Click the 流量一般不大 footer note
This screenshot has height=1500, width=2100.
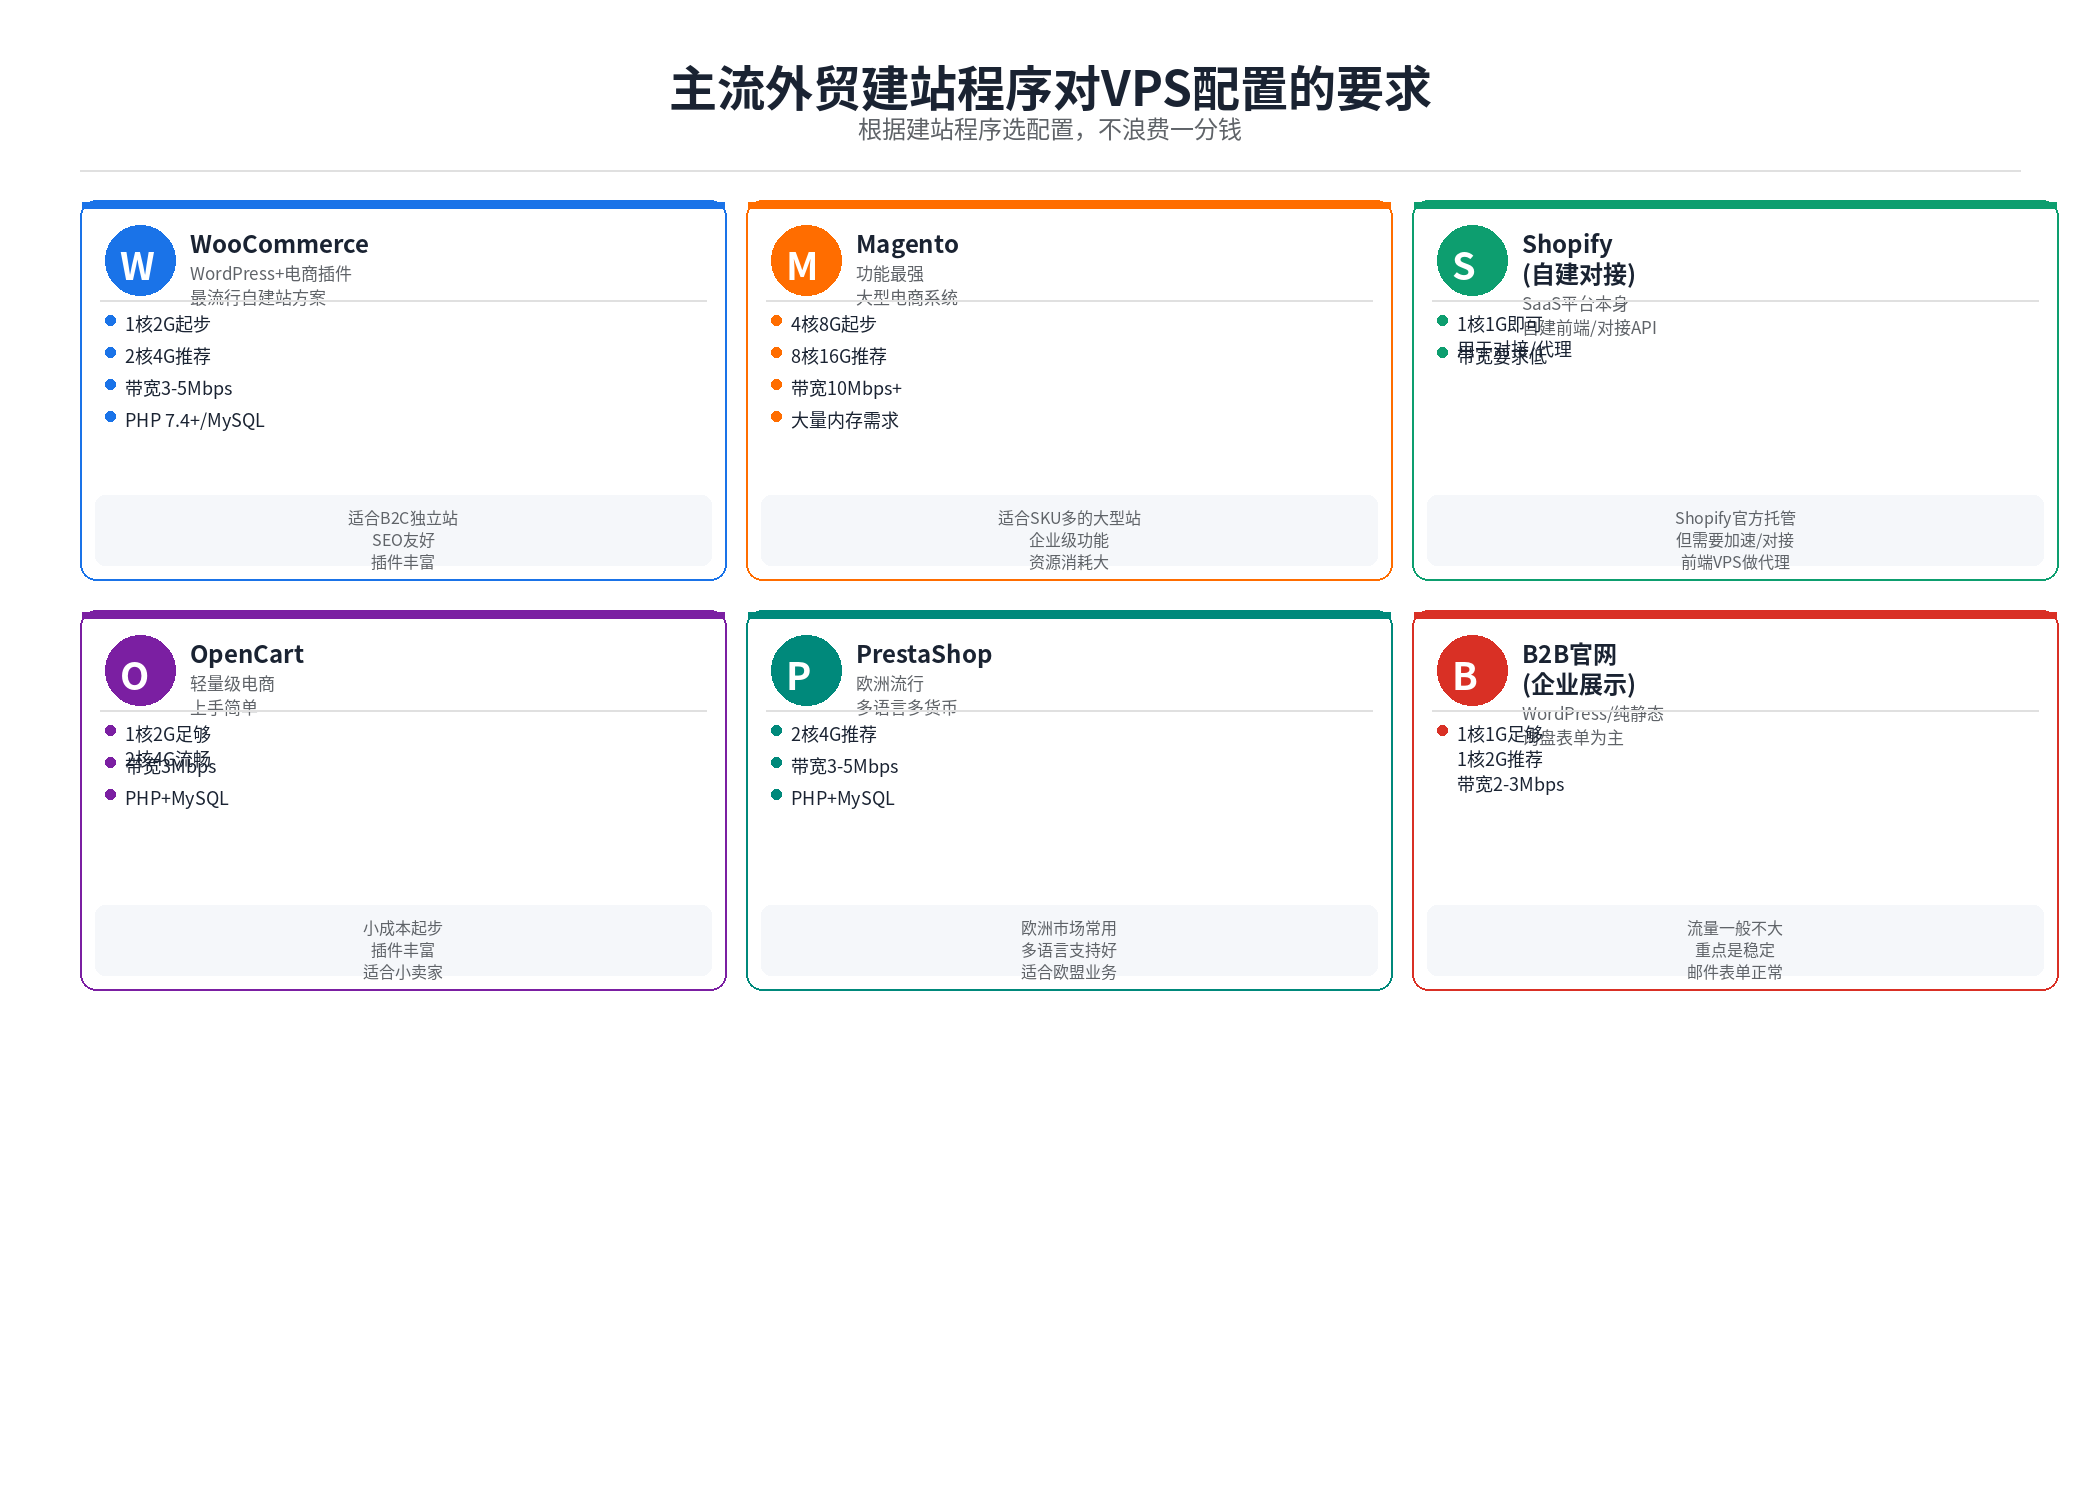click(x=1735, y=928)
